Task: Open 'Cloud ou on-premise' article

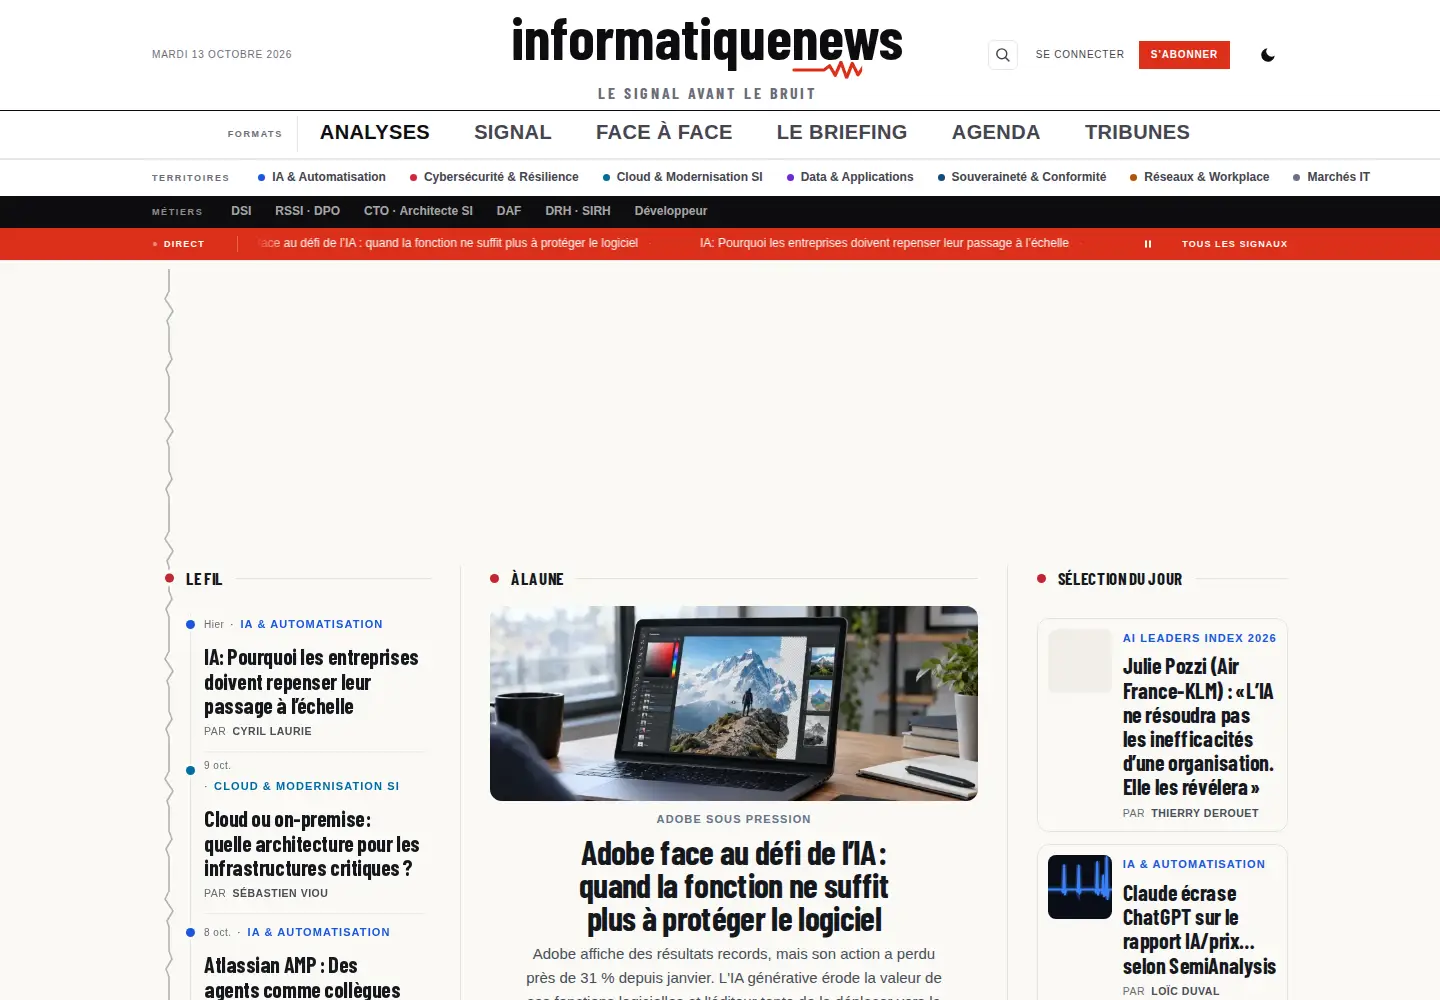Action: (x=312, y=844)
